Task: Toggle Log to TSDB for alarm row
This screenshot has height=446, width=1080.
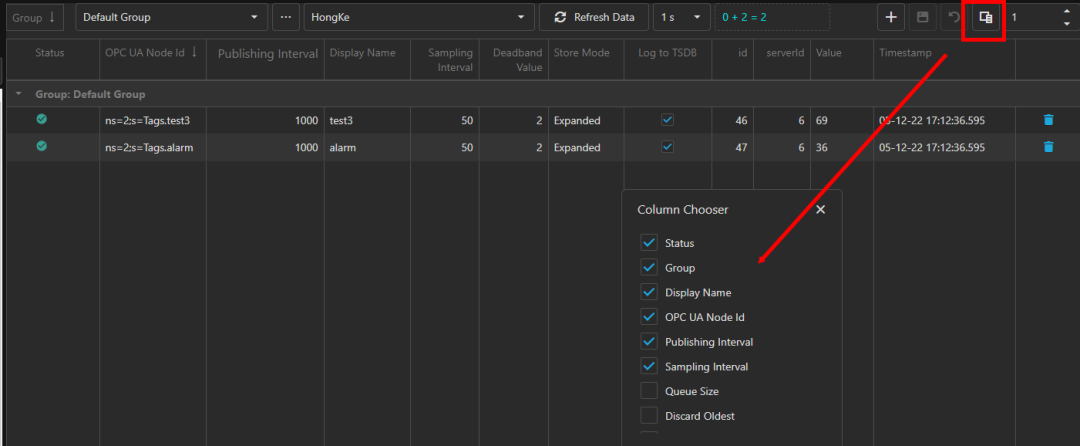Action: point(667,147)
